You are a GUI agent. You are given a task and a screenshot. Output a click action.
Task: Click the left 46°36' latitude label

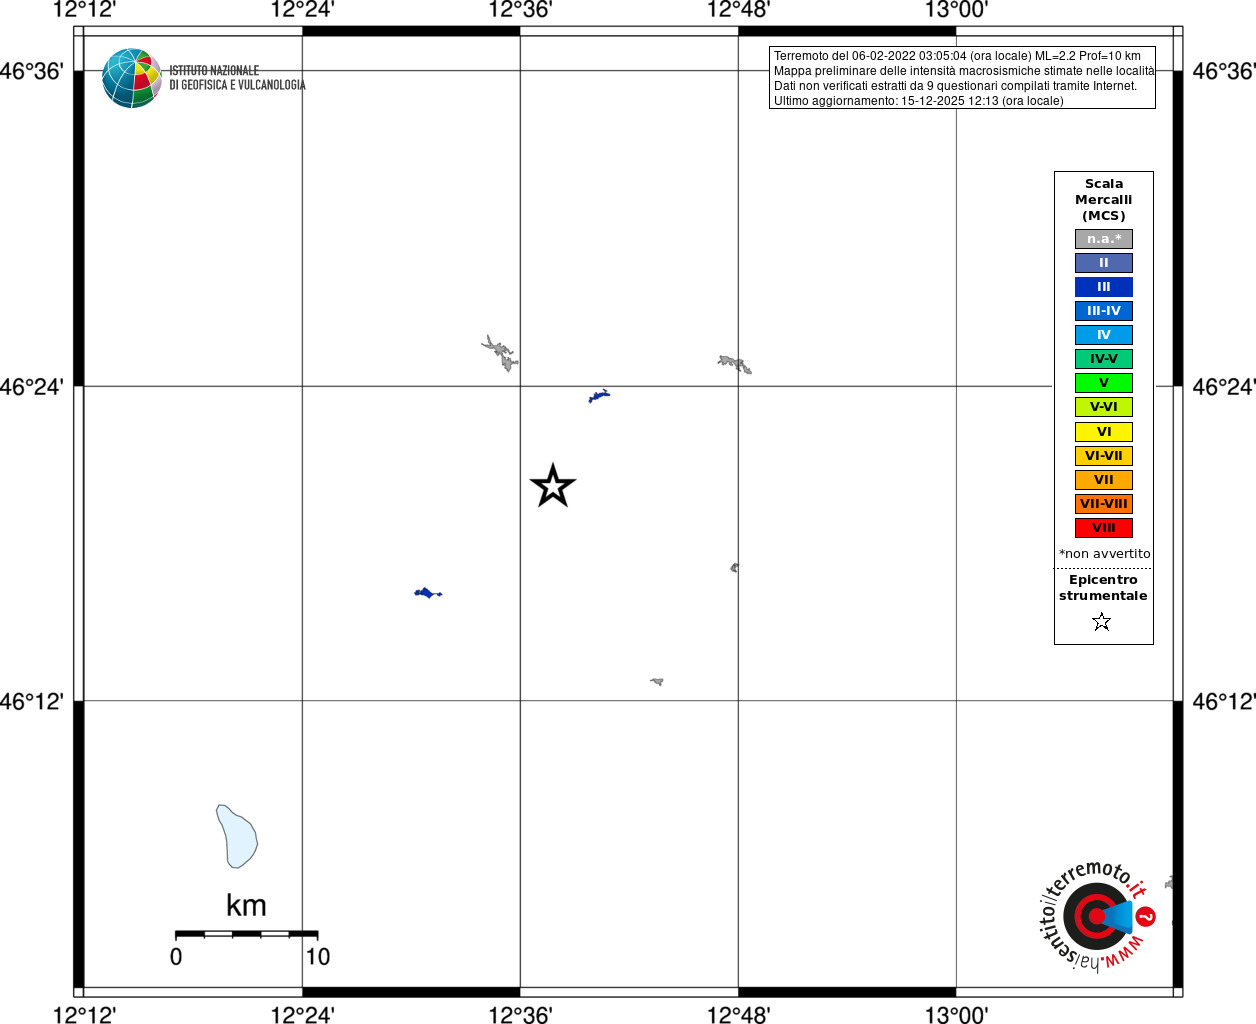coord(32,71)
